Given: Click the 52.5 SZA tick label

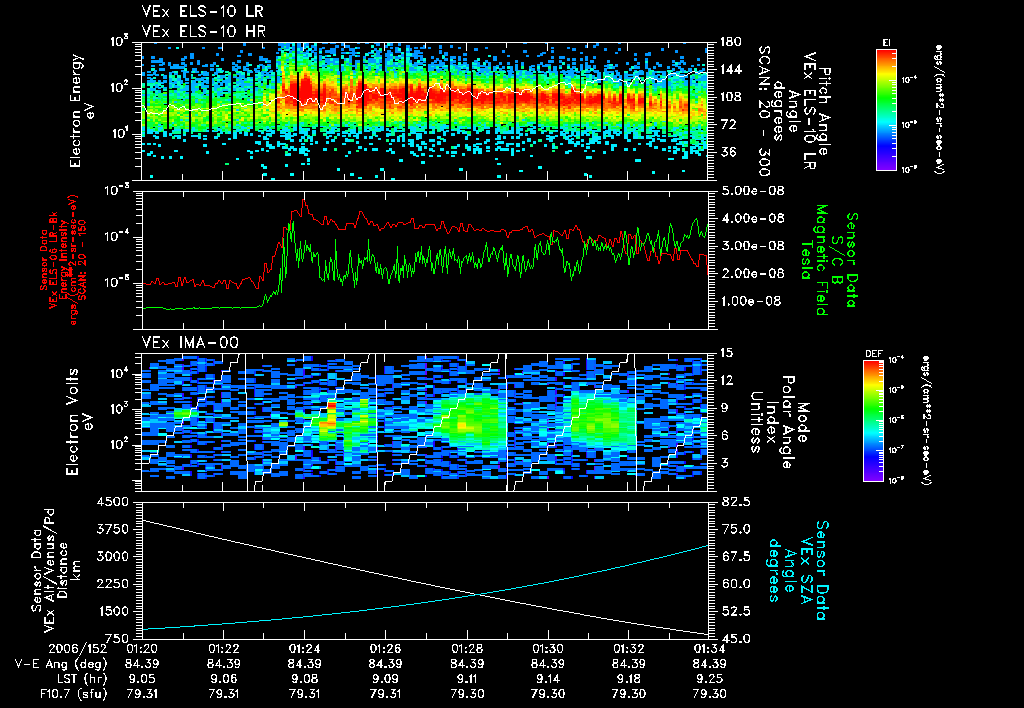Looking at the screenshot, I should (735, 611).
